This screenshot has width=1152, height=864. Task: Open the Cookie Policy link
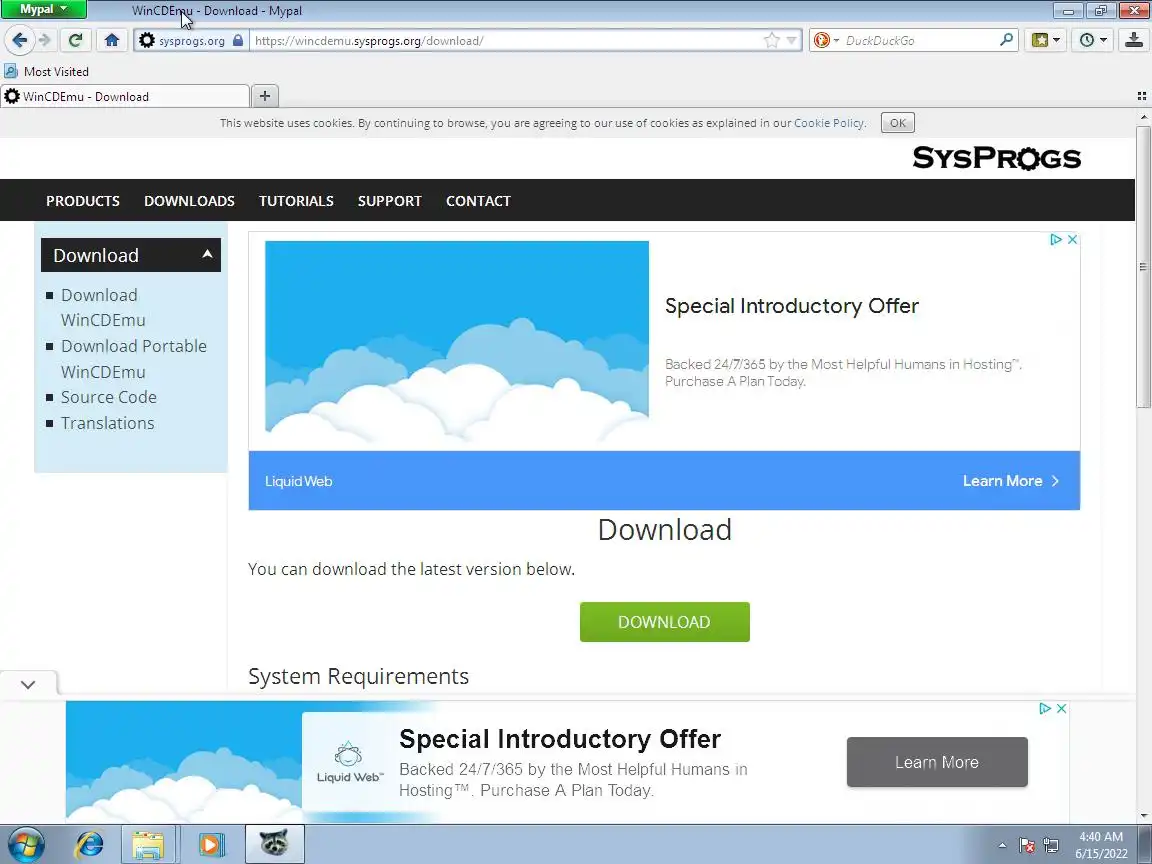(829, 123)
